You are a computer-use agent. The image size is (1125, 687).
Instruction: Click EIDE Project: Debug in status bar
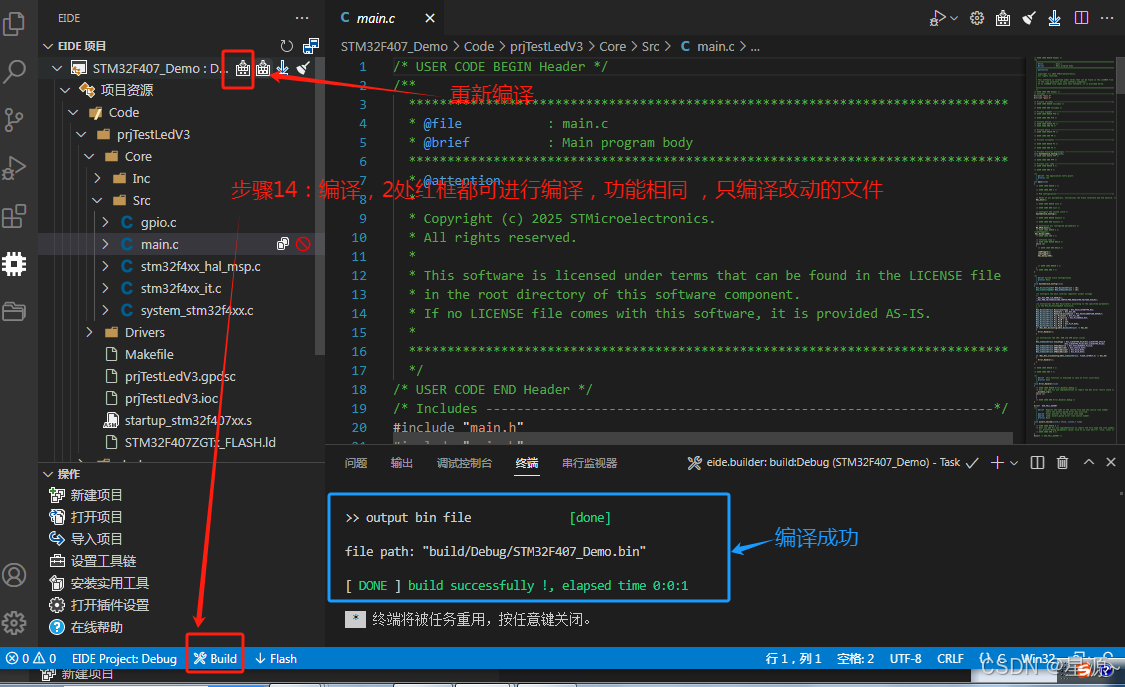click(124, 658)
